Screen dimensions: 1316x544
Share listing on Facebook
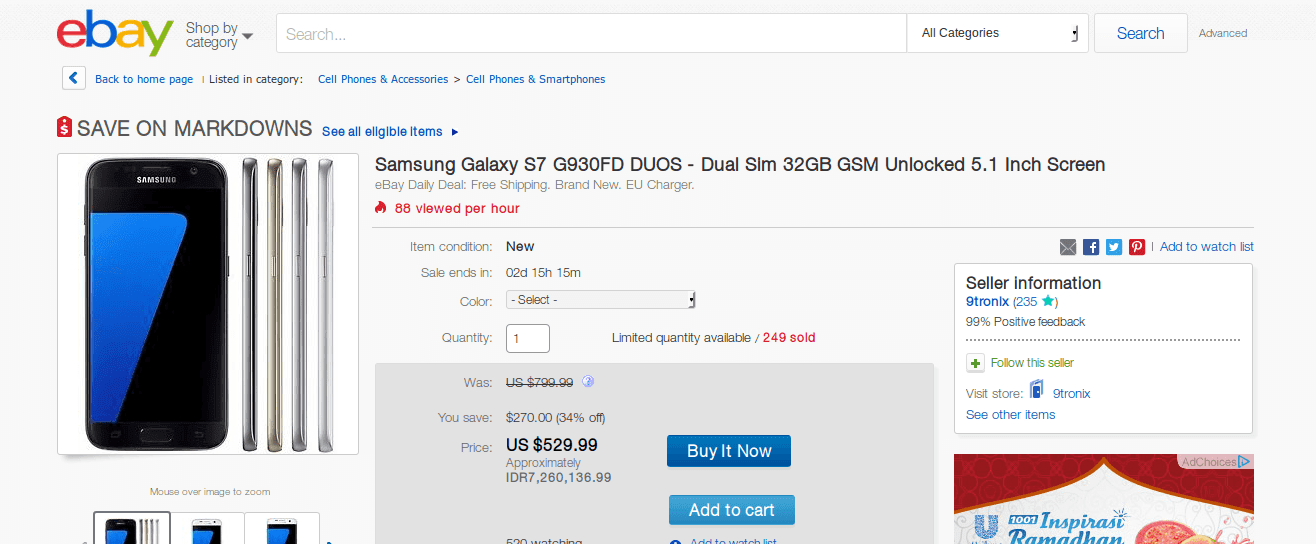point(1091,247)
